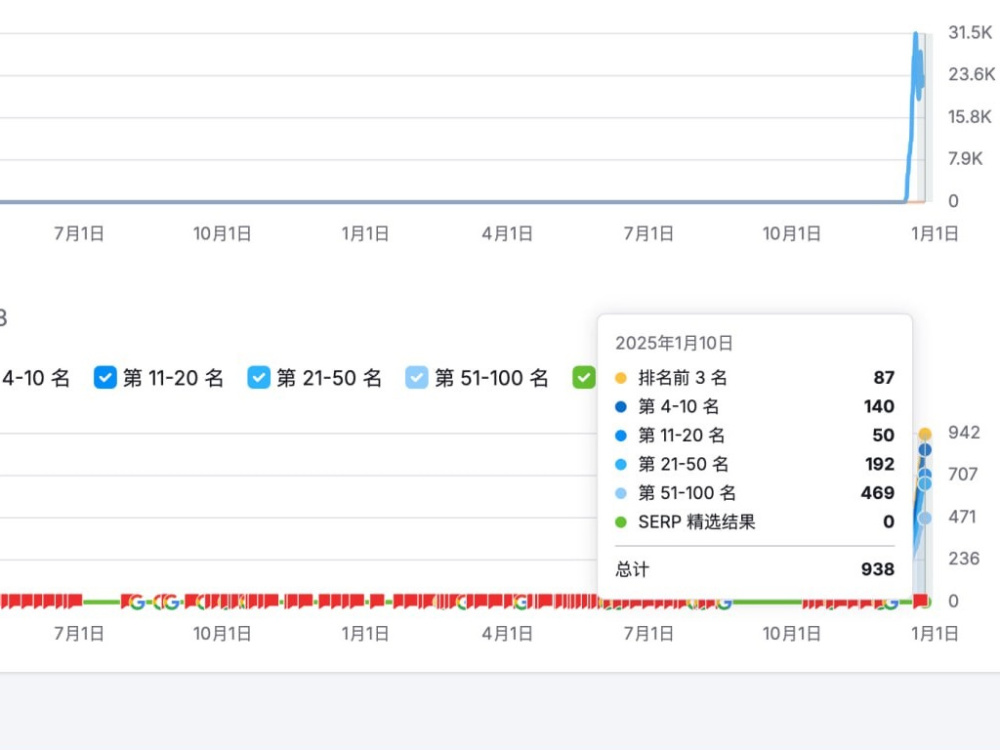Click the lightest blue data point near 471
The height and width of the screenshot is (750, 1000).
[x=925, y=518]
